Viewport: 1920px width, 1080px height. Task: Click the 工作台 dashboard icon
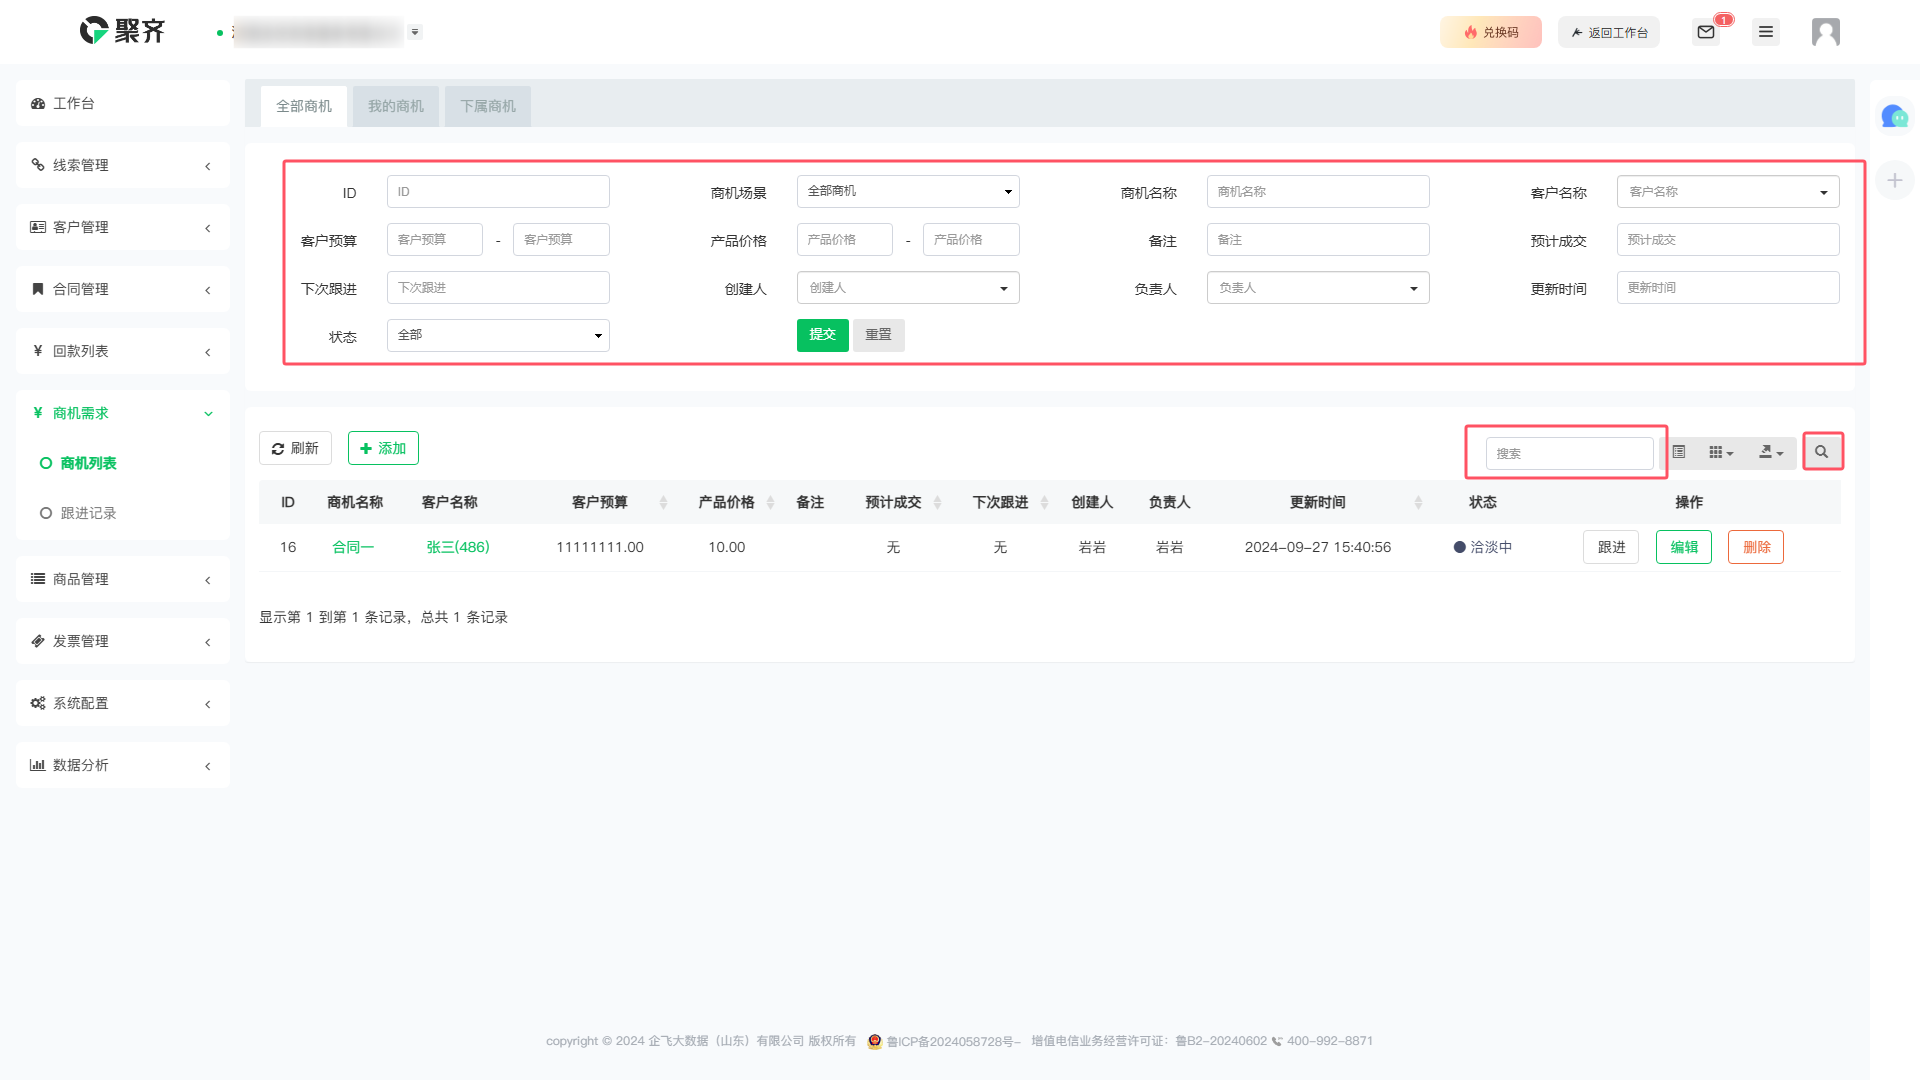(x=38, y=104)
